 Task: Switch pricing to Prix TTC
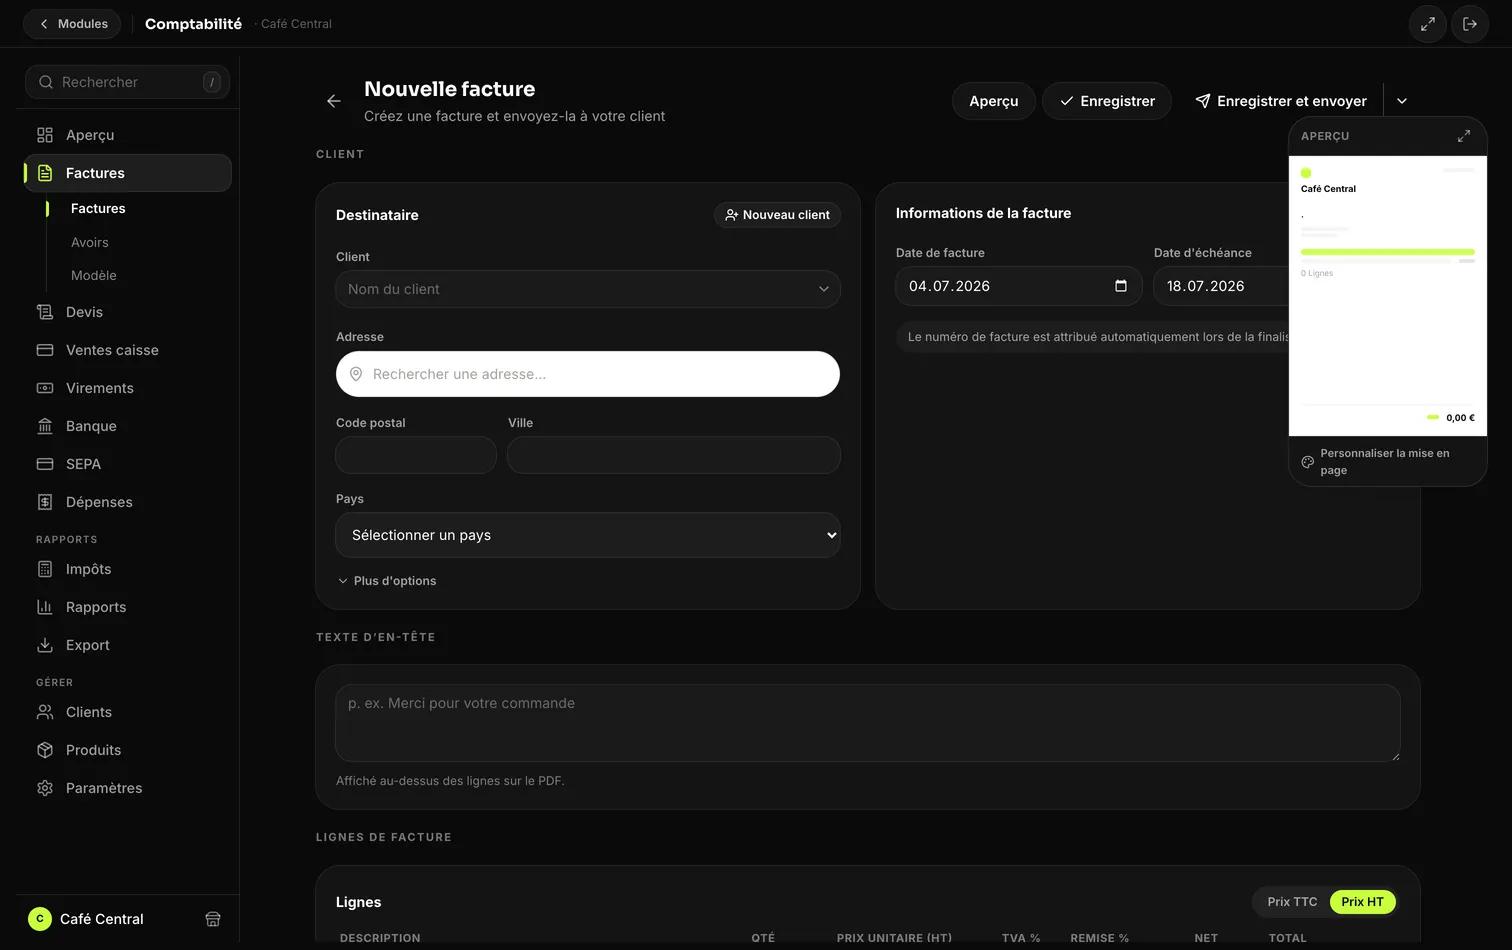tap(1292, 902)
